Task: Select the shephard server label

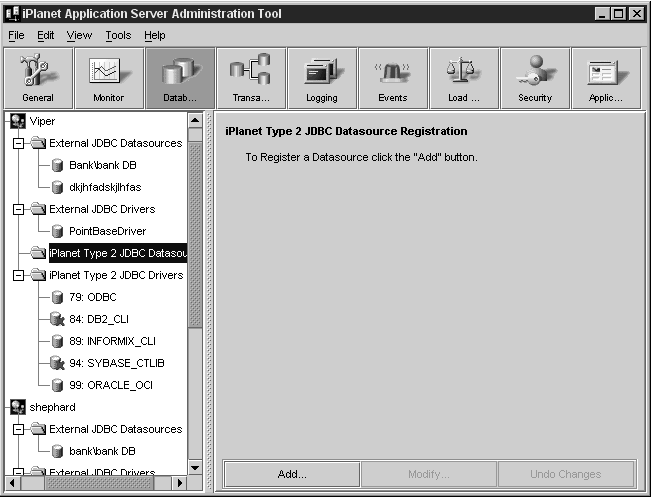Action: (x=53, y=407)
